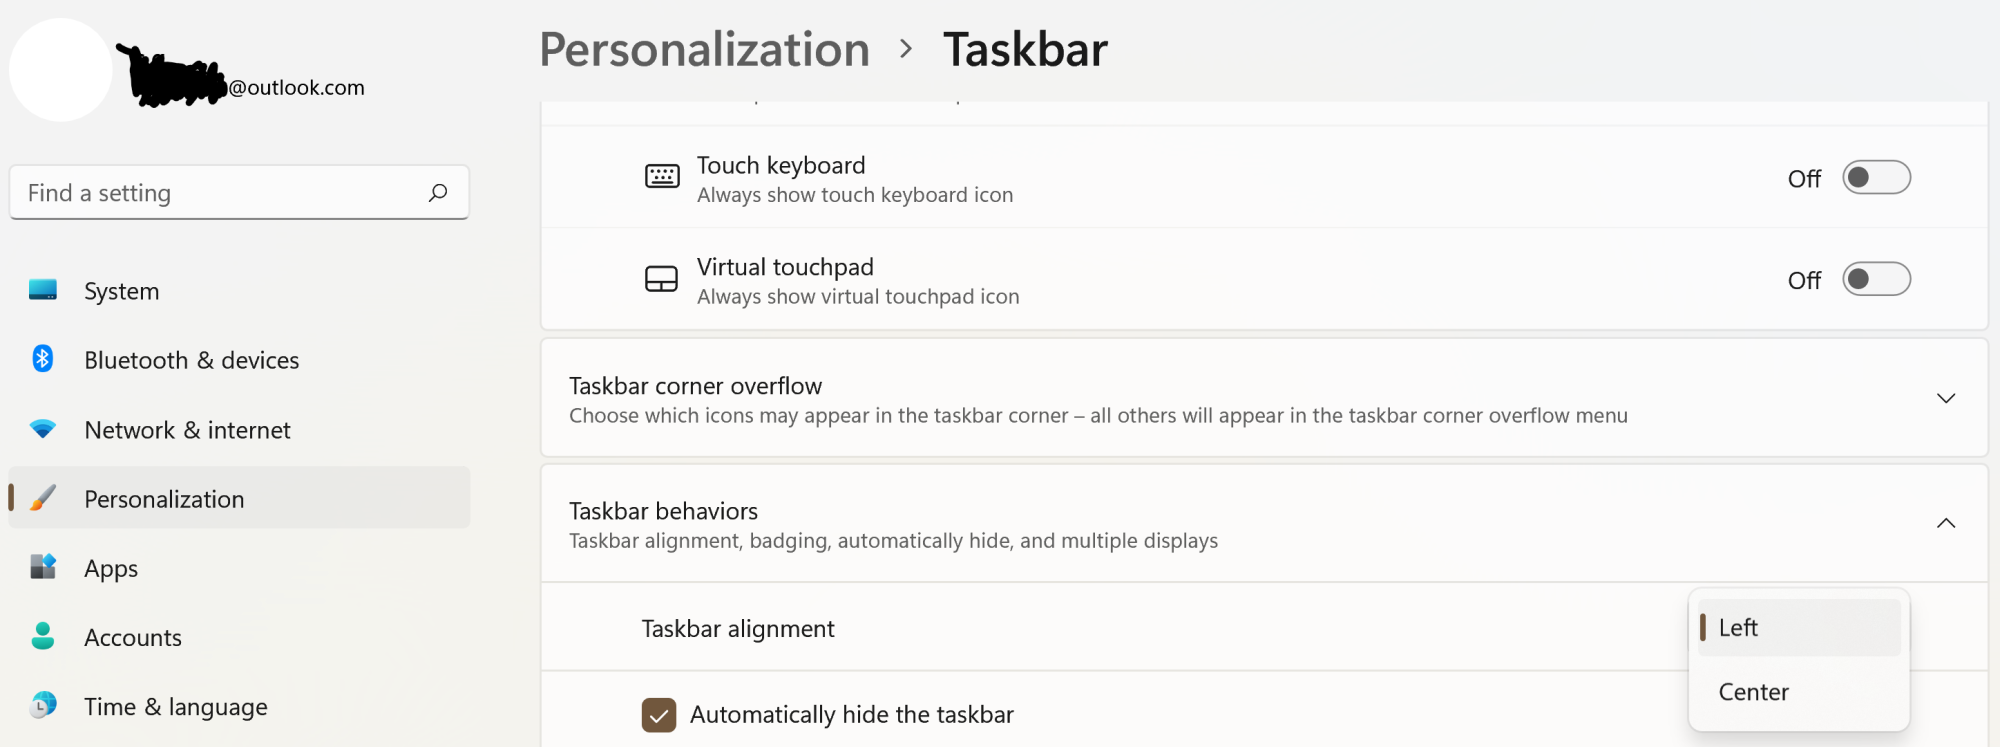This screenshot has width=2000, height=747.
Task: Focus the Find a setting search box
Action: coord(220,193)
